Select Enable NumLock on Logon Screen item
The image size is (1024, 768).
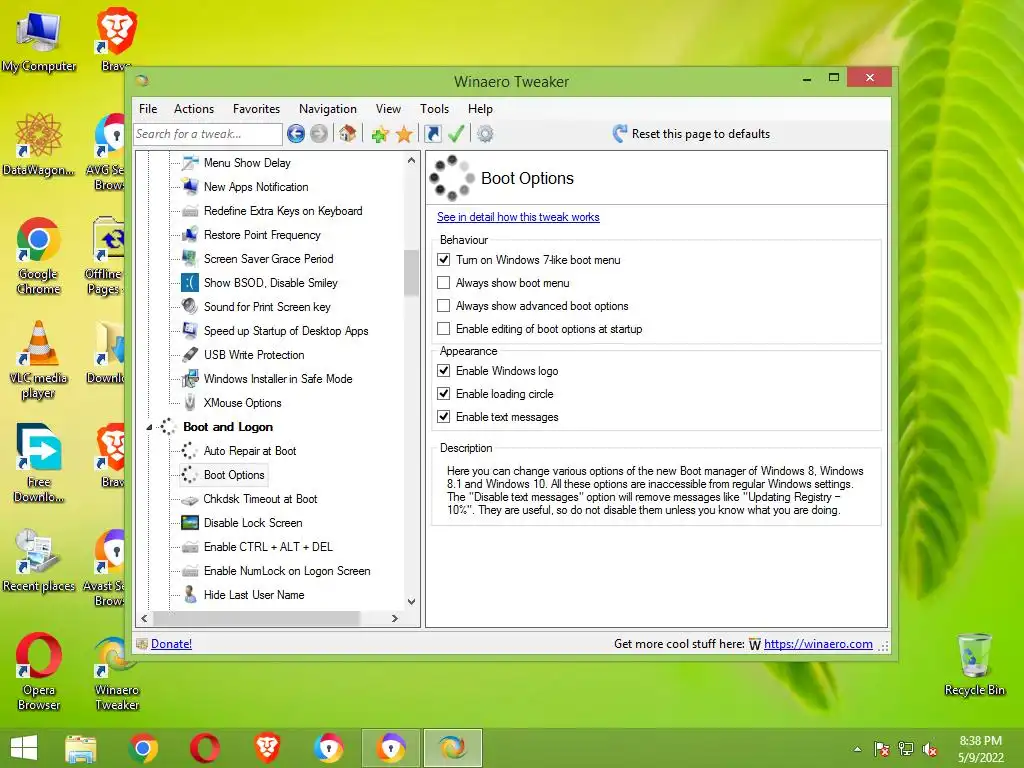click(x=287, y=571)
